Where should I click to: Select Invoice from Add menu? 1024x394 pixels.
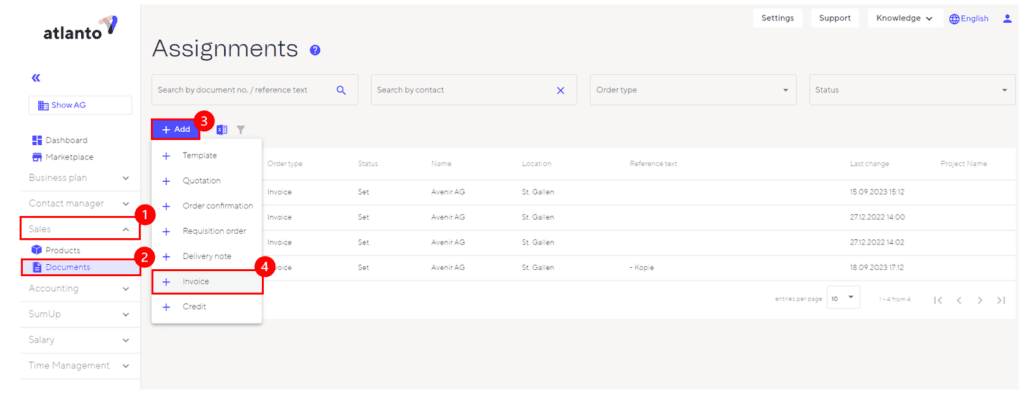coord(207,282)
